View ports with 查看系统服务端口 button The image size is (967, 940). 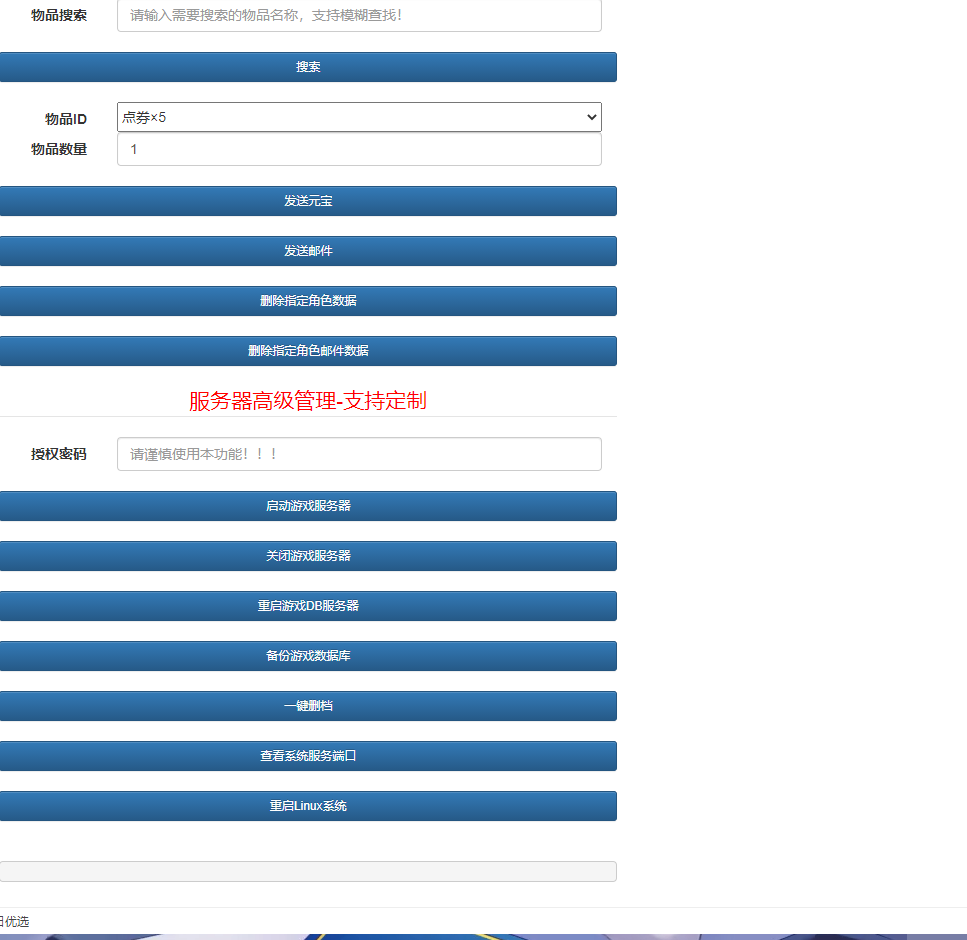308,756
